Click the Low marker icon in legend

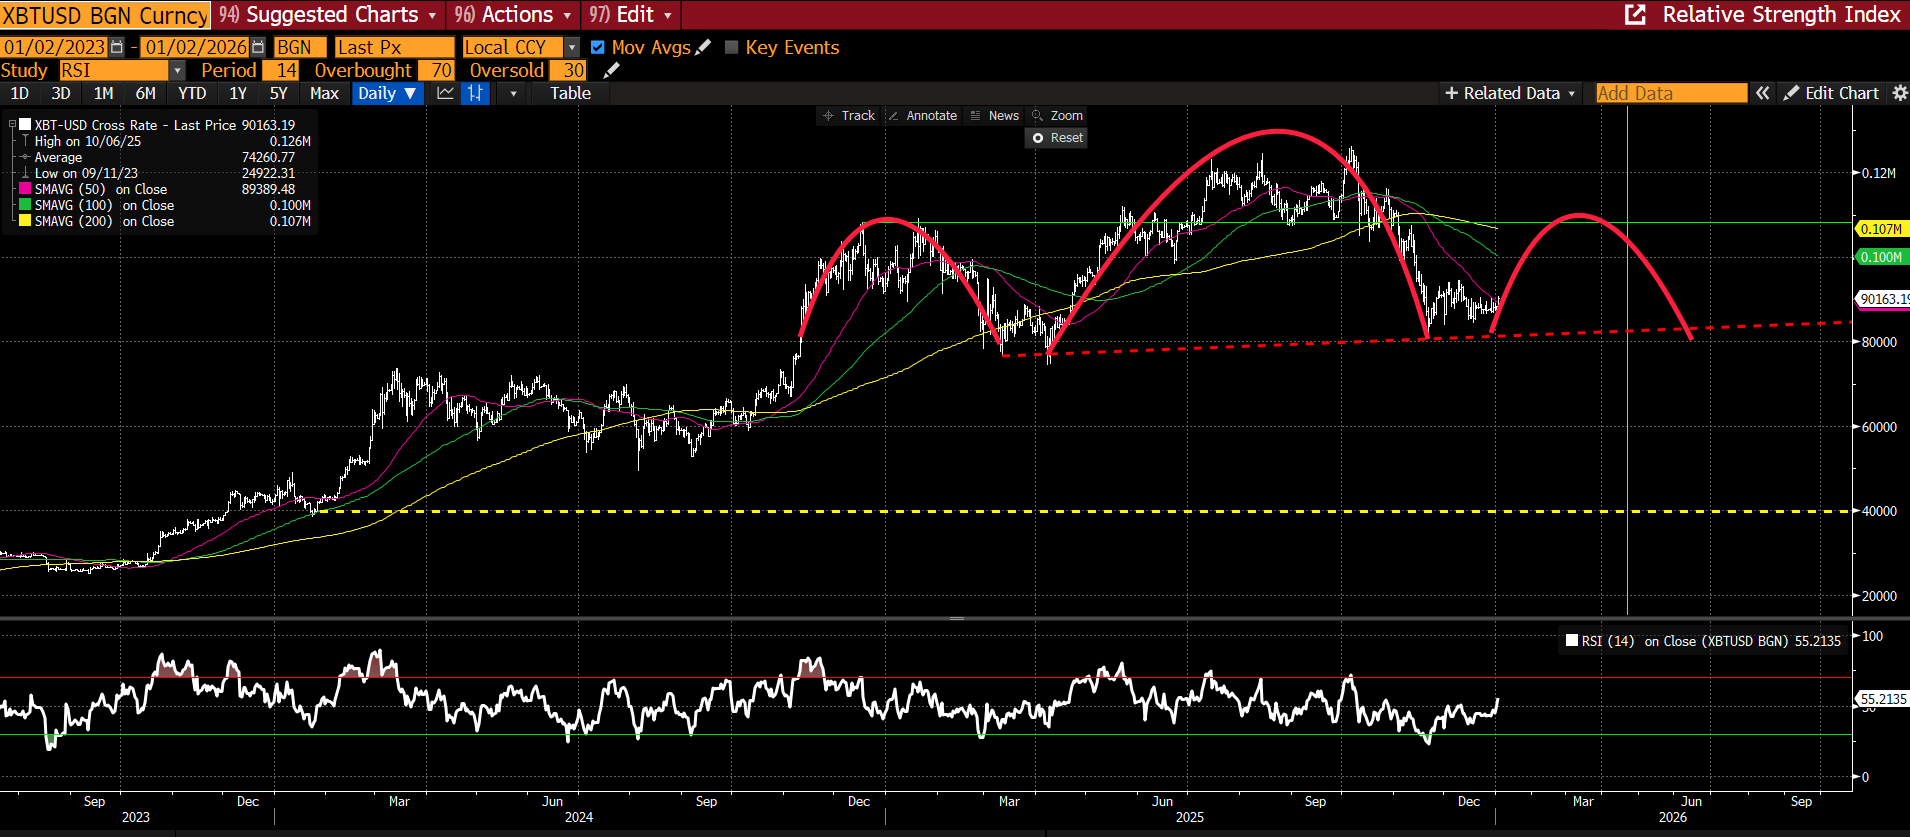coord(25,173)
